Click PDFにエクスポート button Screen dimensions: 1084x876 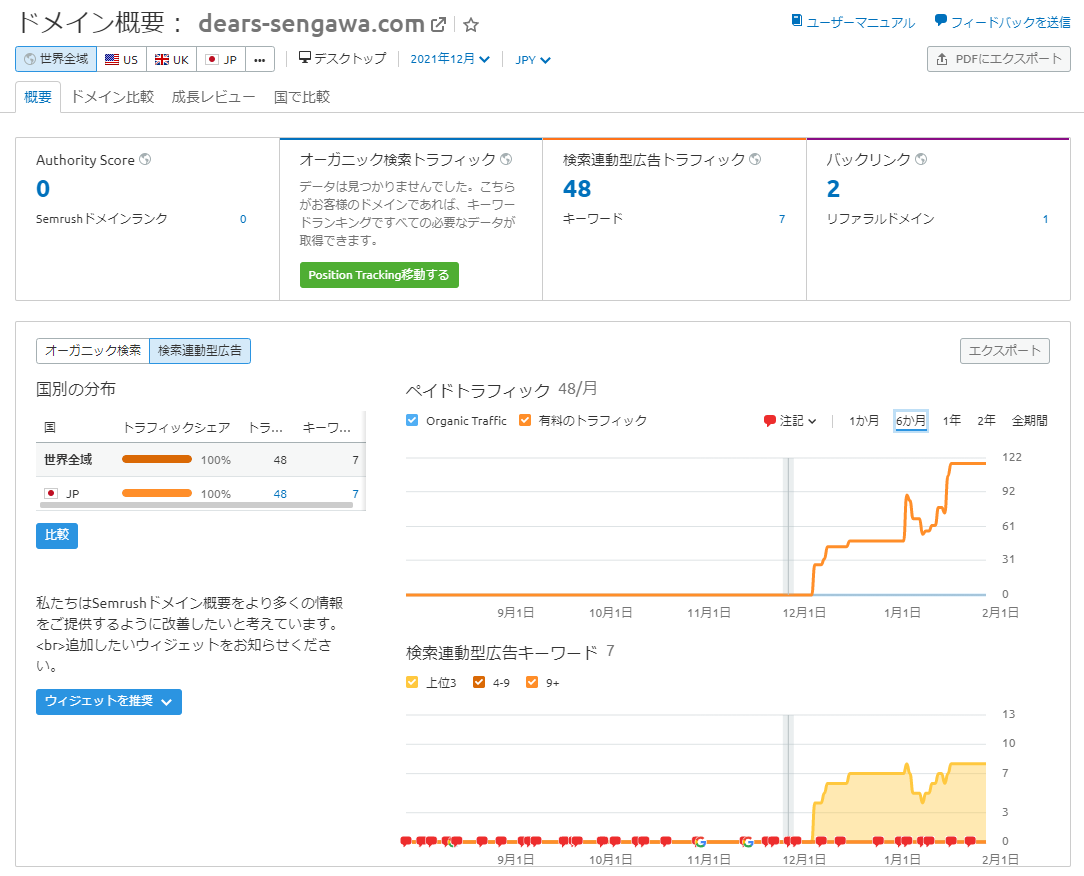(998, 59)
